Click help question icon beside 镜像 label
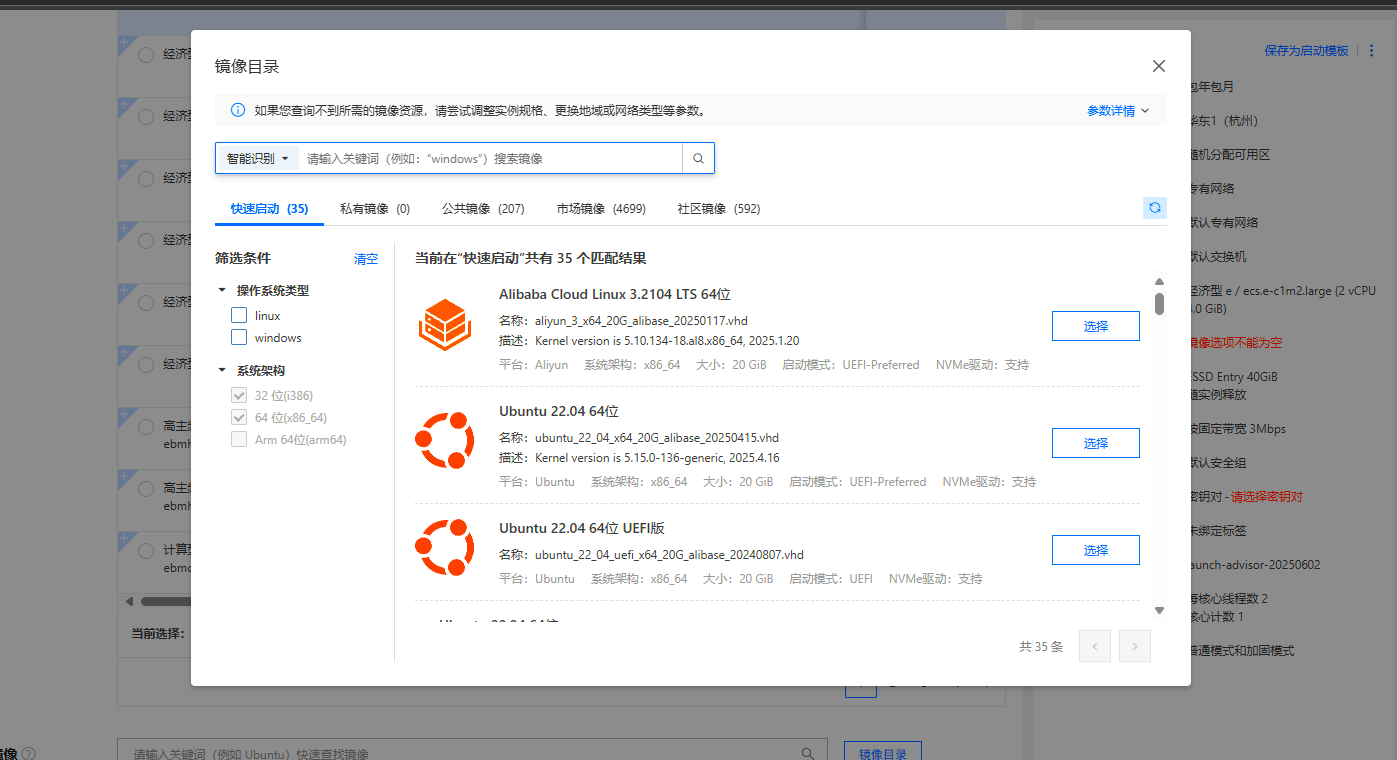 [x=29, y=753]
